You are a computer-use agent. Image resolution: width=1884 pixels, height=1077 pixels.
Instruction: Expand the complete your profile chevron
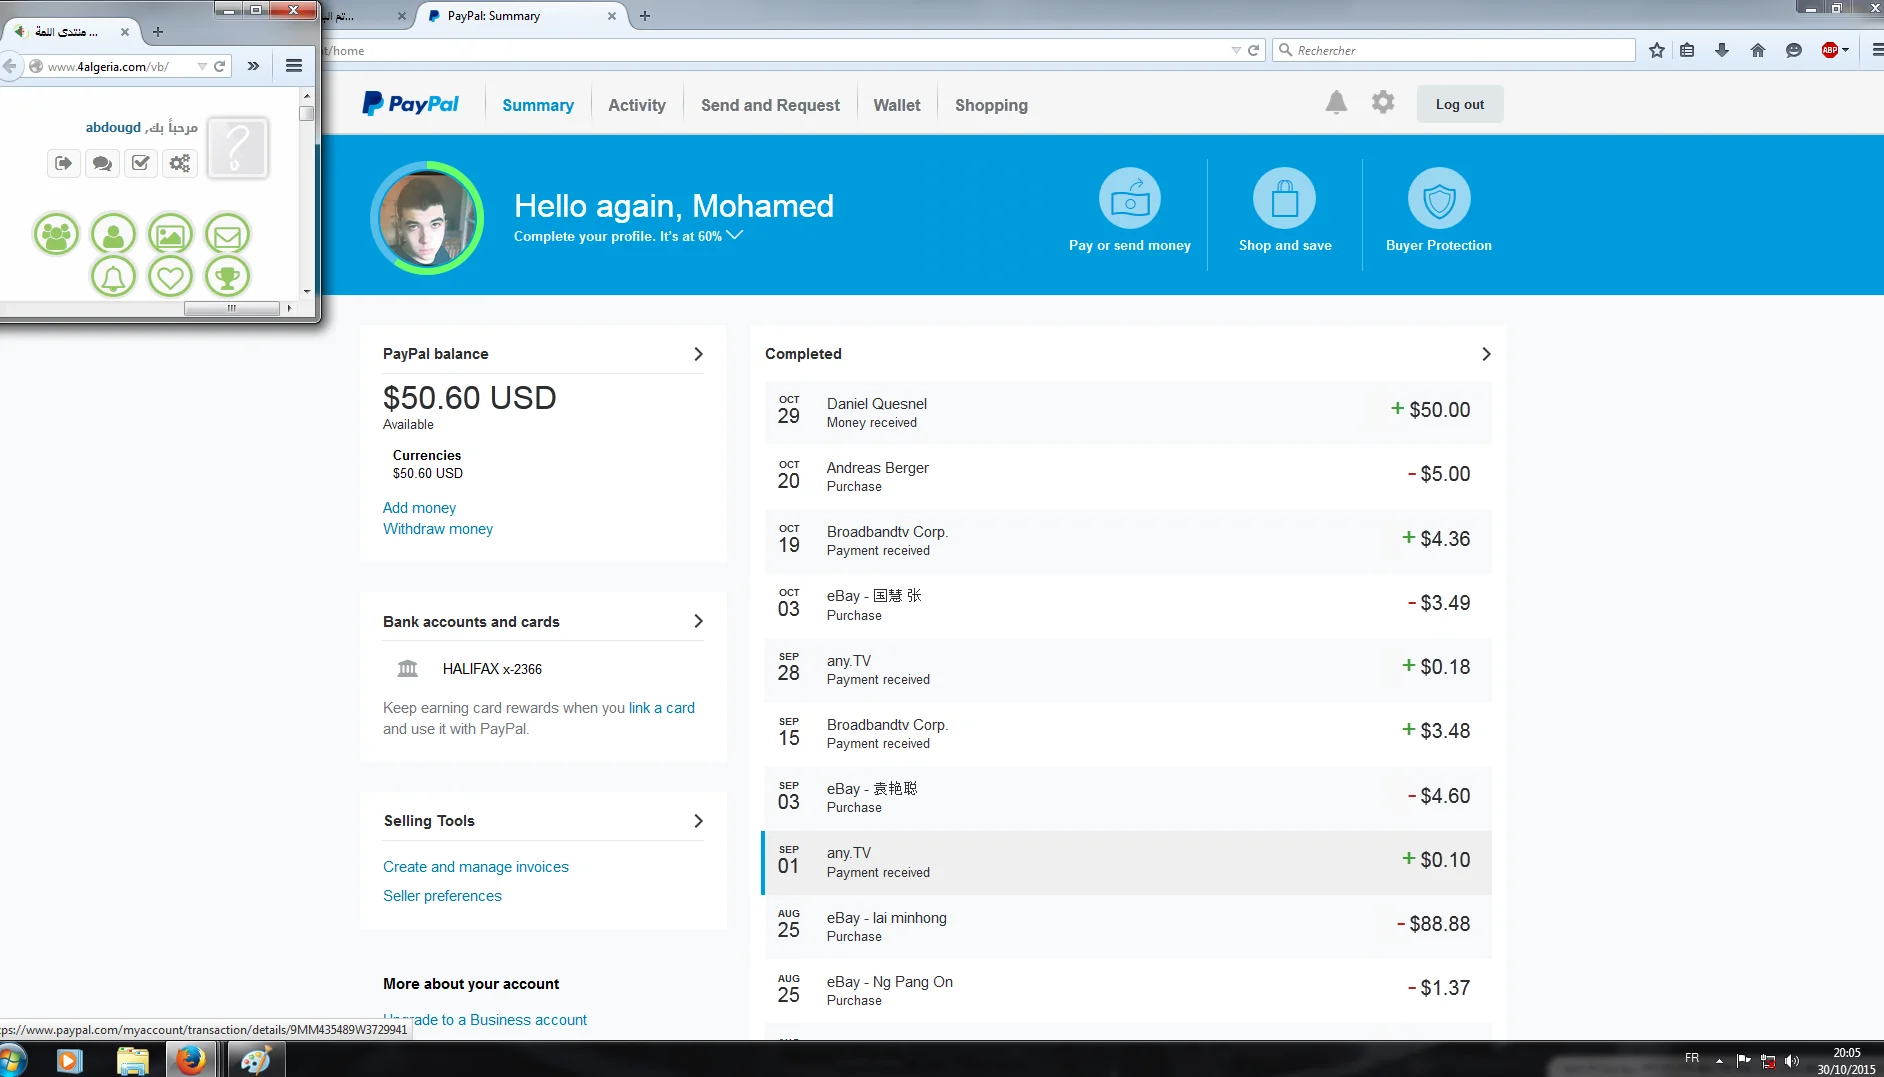point(735,235)
